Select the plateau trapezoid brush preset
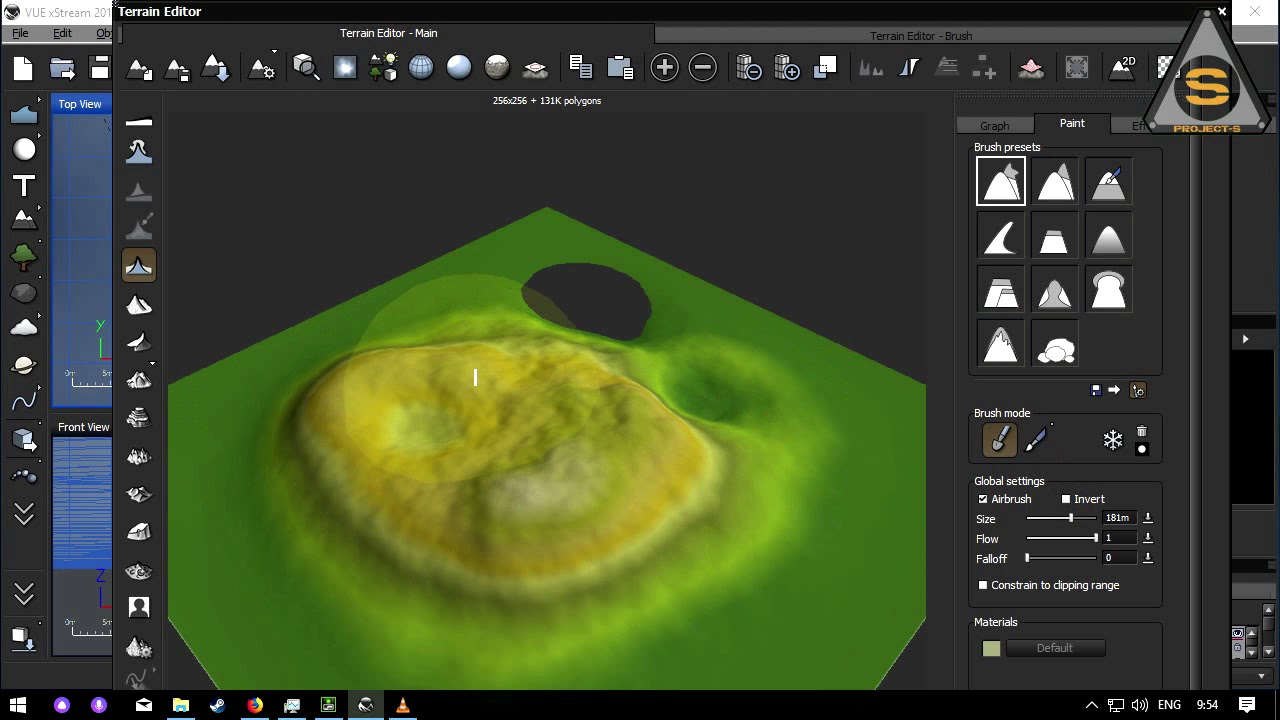This screenshot has height=720, width=1280. coord(1055,237)
